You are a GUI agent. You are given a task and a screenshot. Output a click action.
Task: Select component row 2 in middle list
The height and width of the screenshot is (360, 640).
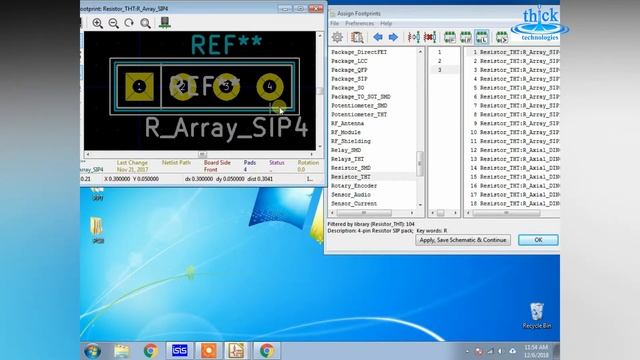pos(443,61)
